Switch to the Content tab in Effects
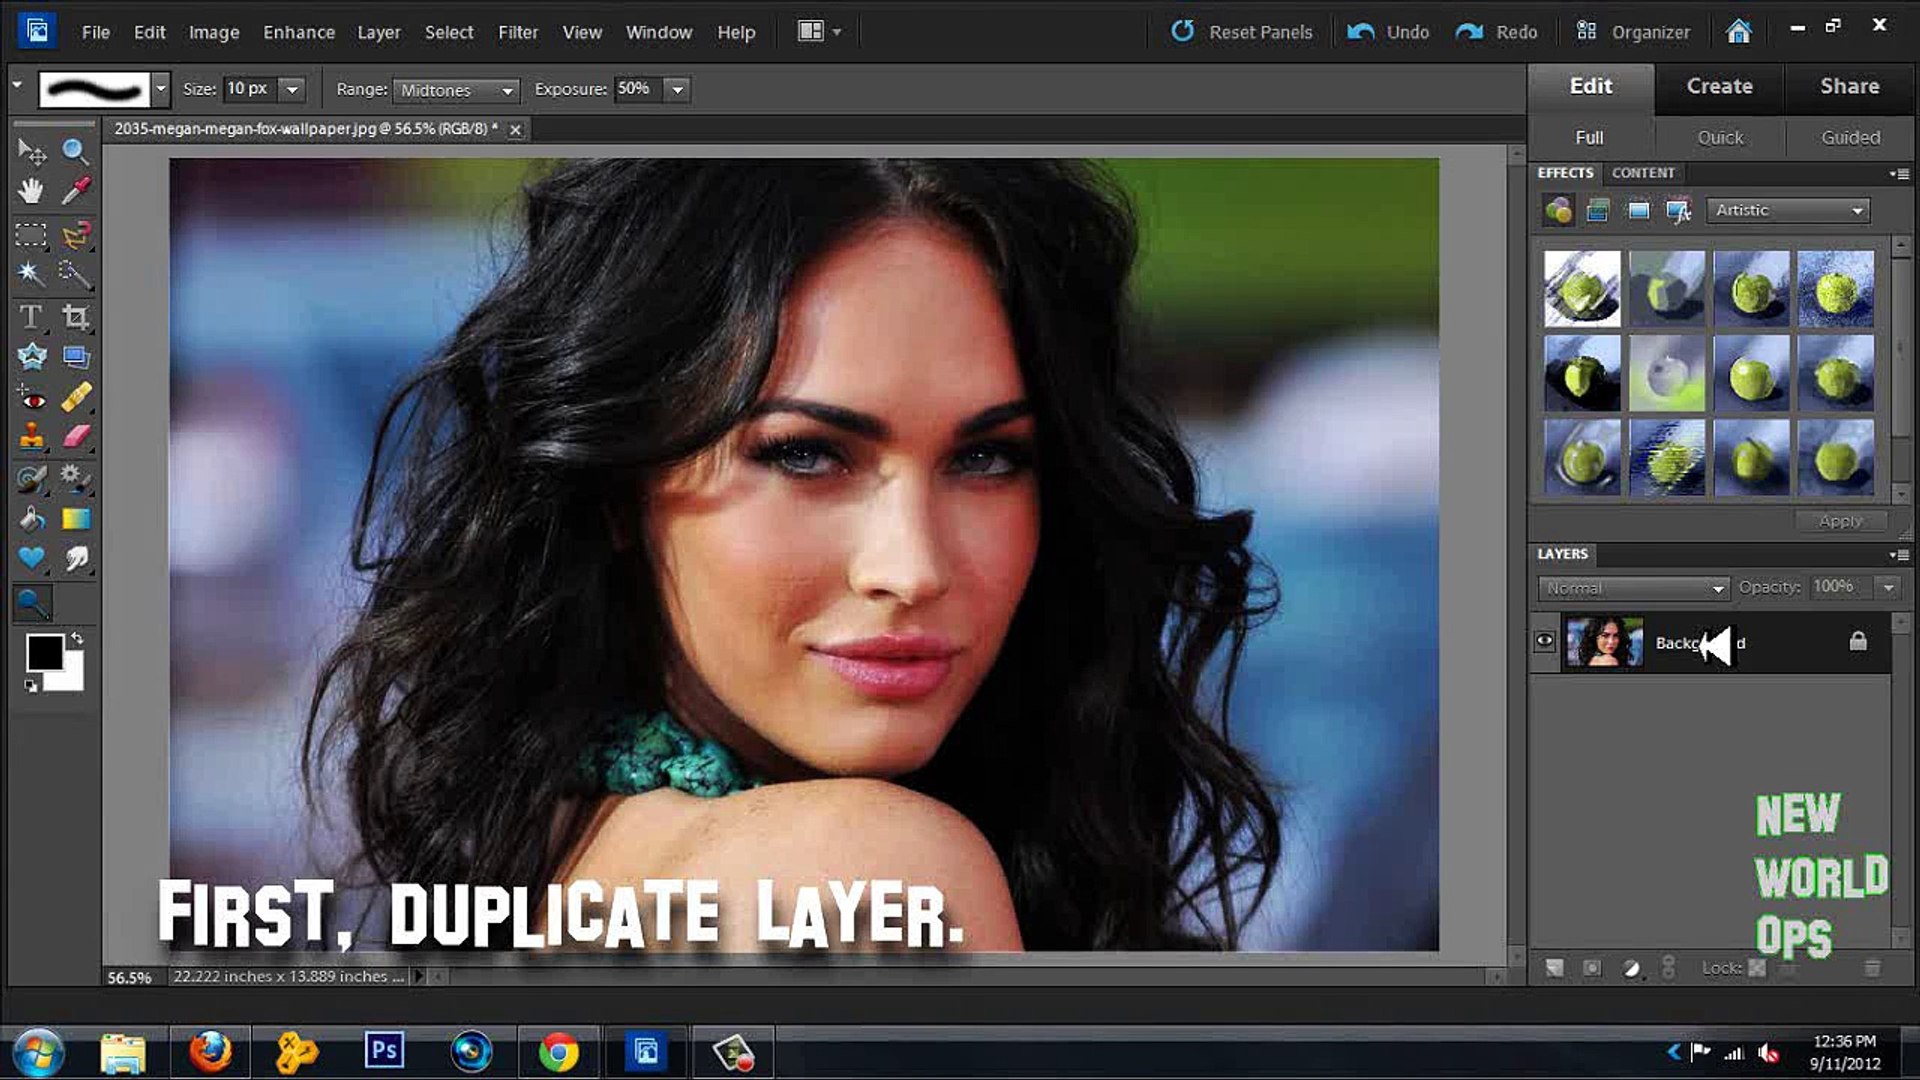Viewport: 1920px width, 1080px height. click(1642, 172)
